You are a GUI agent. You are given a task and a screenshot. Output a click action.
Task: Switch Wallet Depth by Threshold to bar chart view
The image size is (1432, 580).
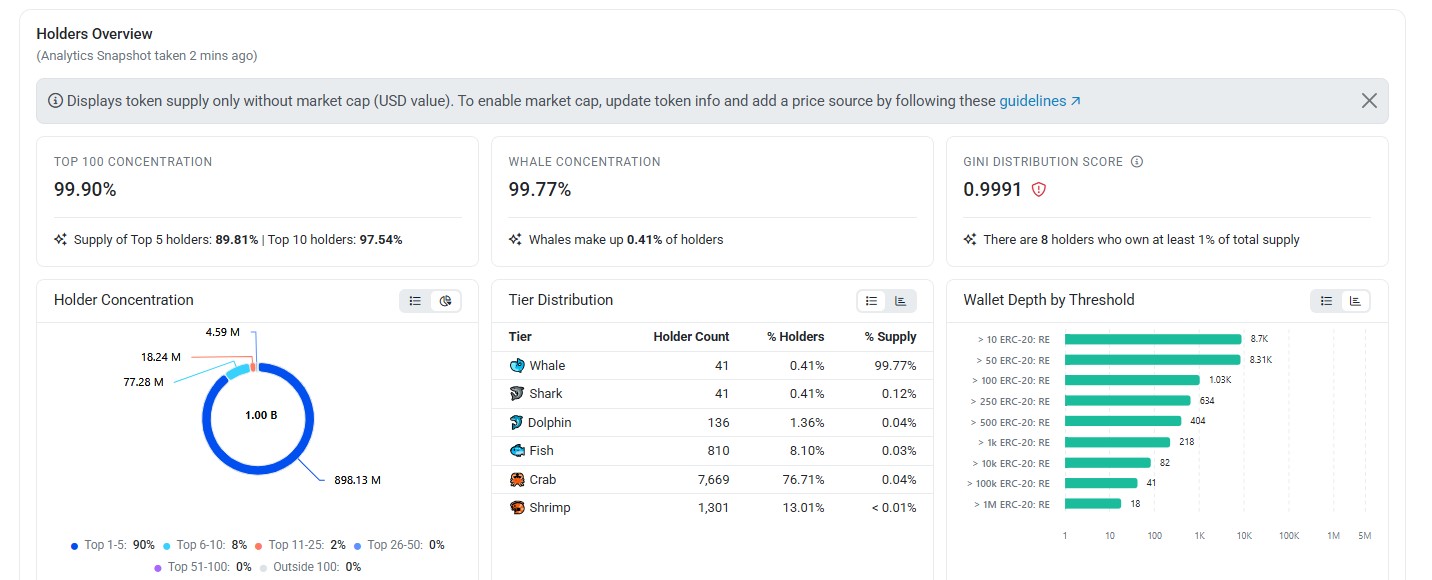point(1355,301)
